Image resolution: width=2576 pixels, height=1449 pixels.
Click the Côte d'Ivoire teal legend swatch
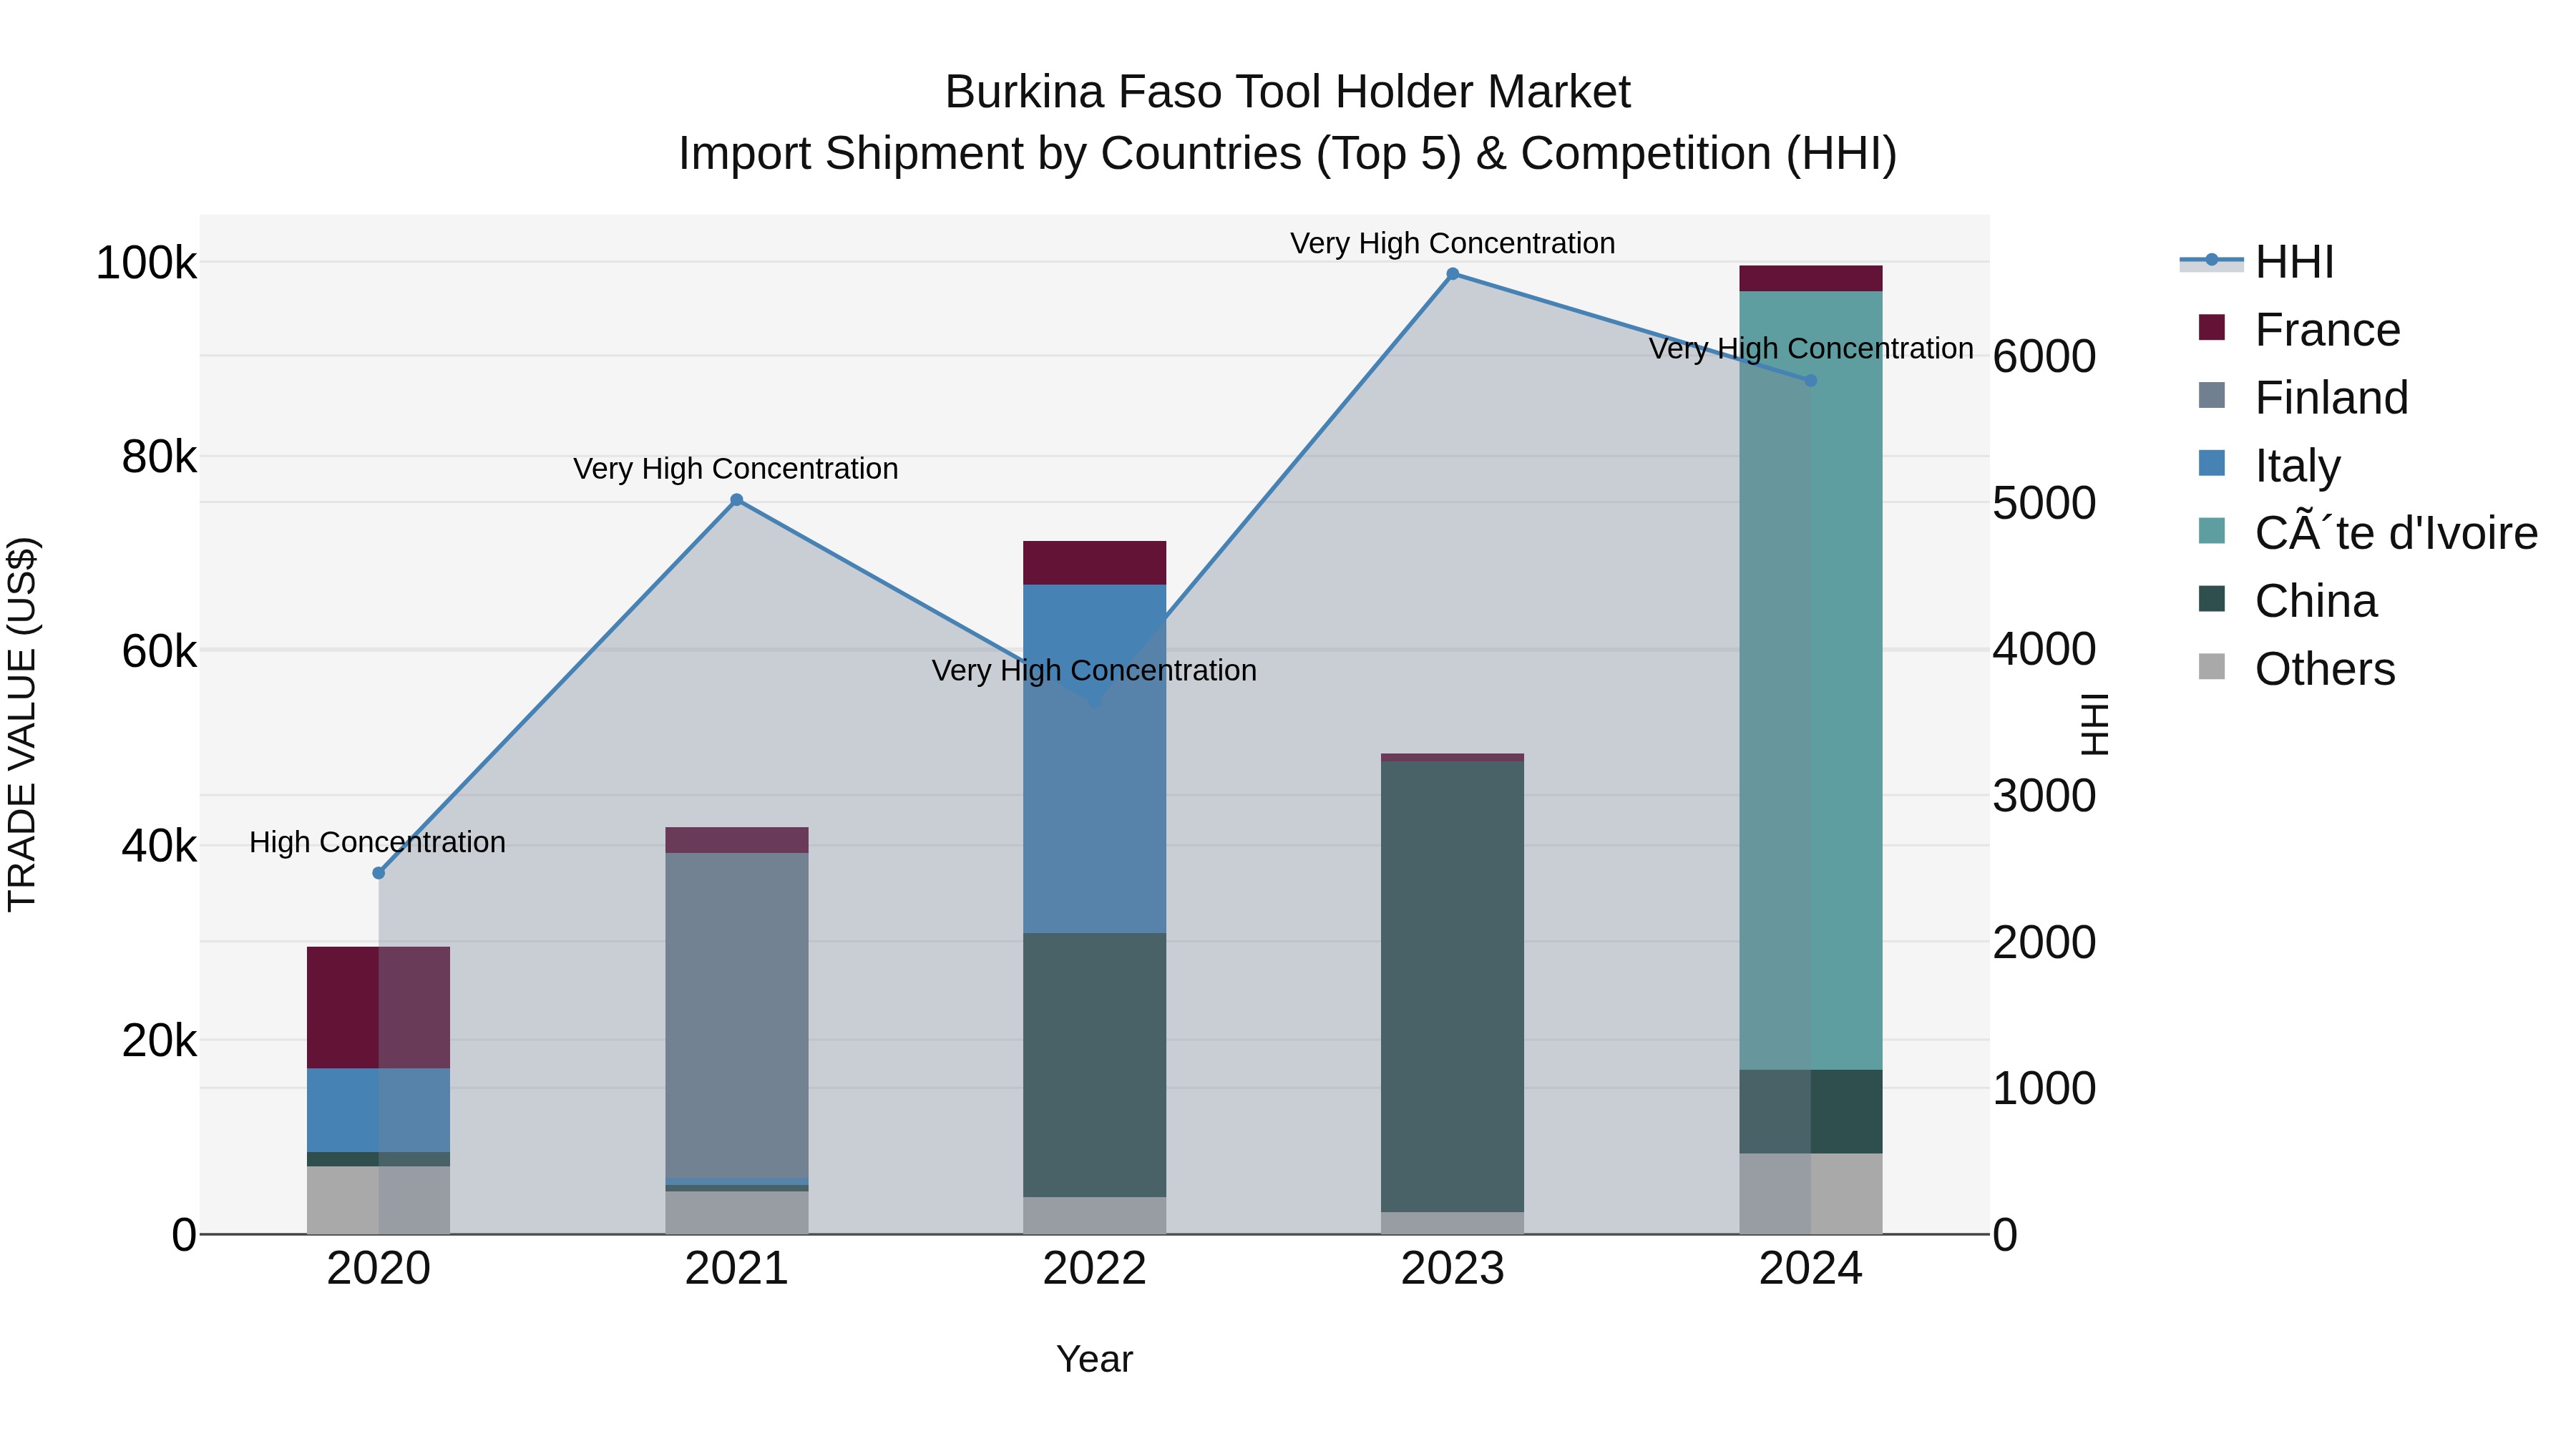point(2212,531)
